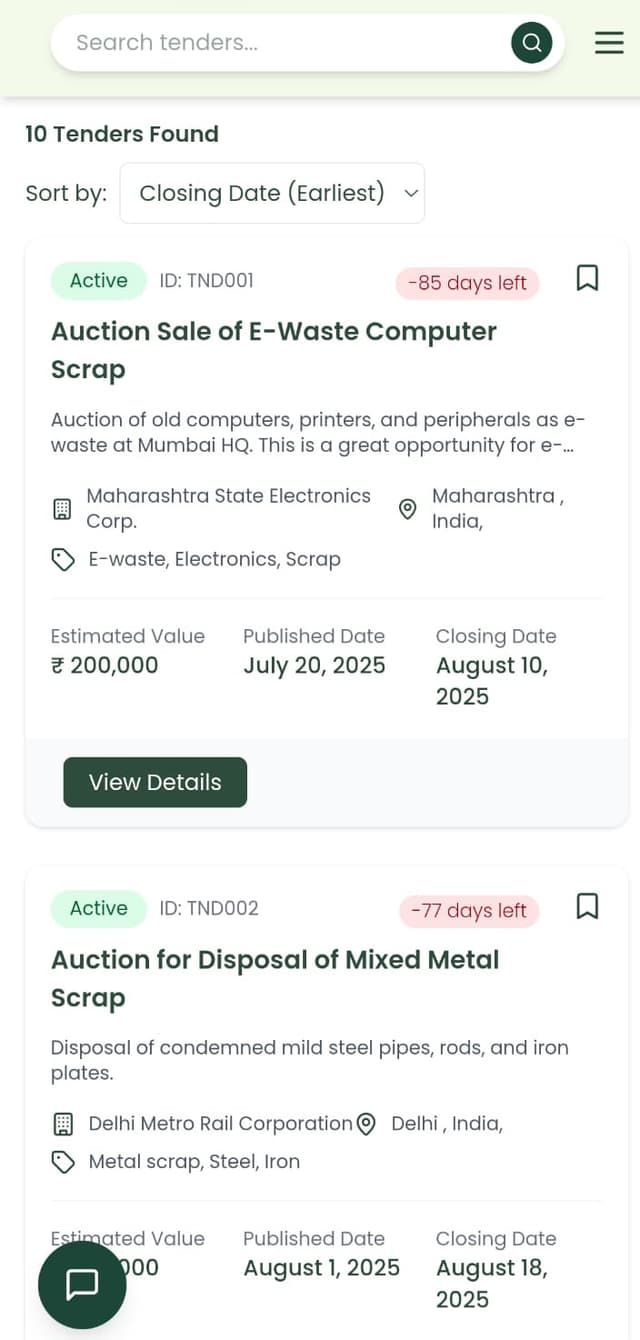Click location pin next to Delhi, India
Viewport: 640px width, 1340px height.
click(367, 1124)
